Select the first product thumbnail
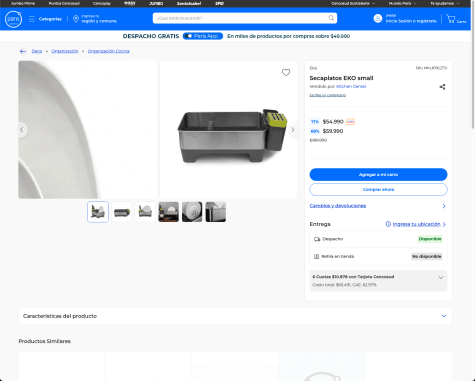Screen dimensions: 475x381 click(x=98, y=212)
